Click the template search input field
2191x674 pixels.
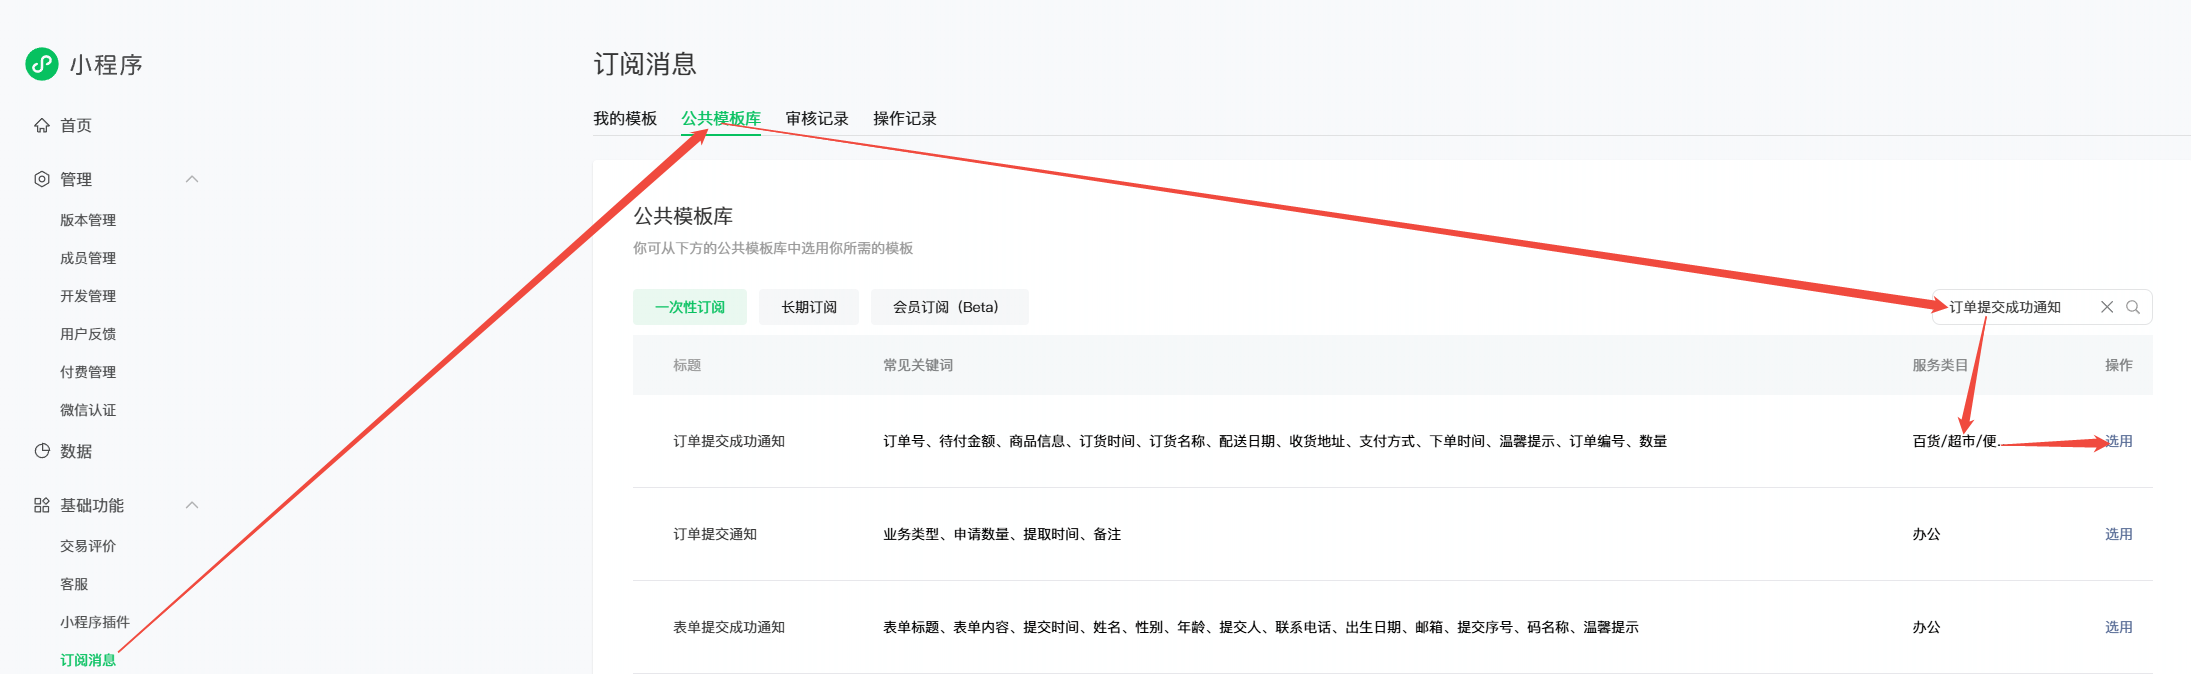[x=2015, y=307]
